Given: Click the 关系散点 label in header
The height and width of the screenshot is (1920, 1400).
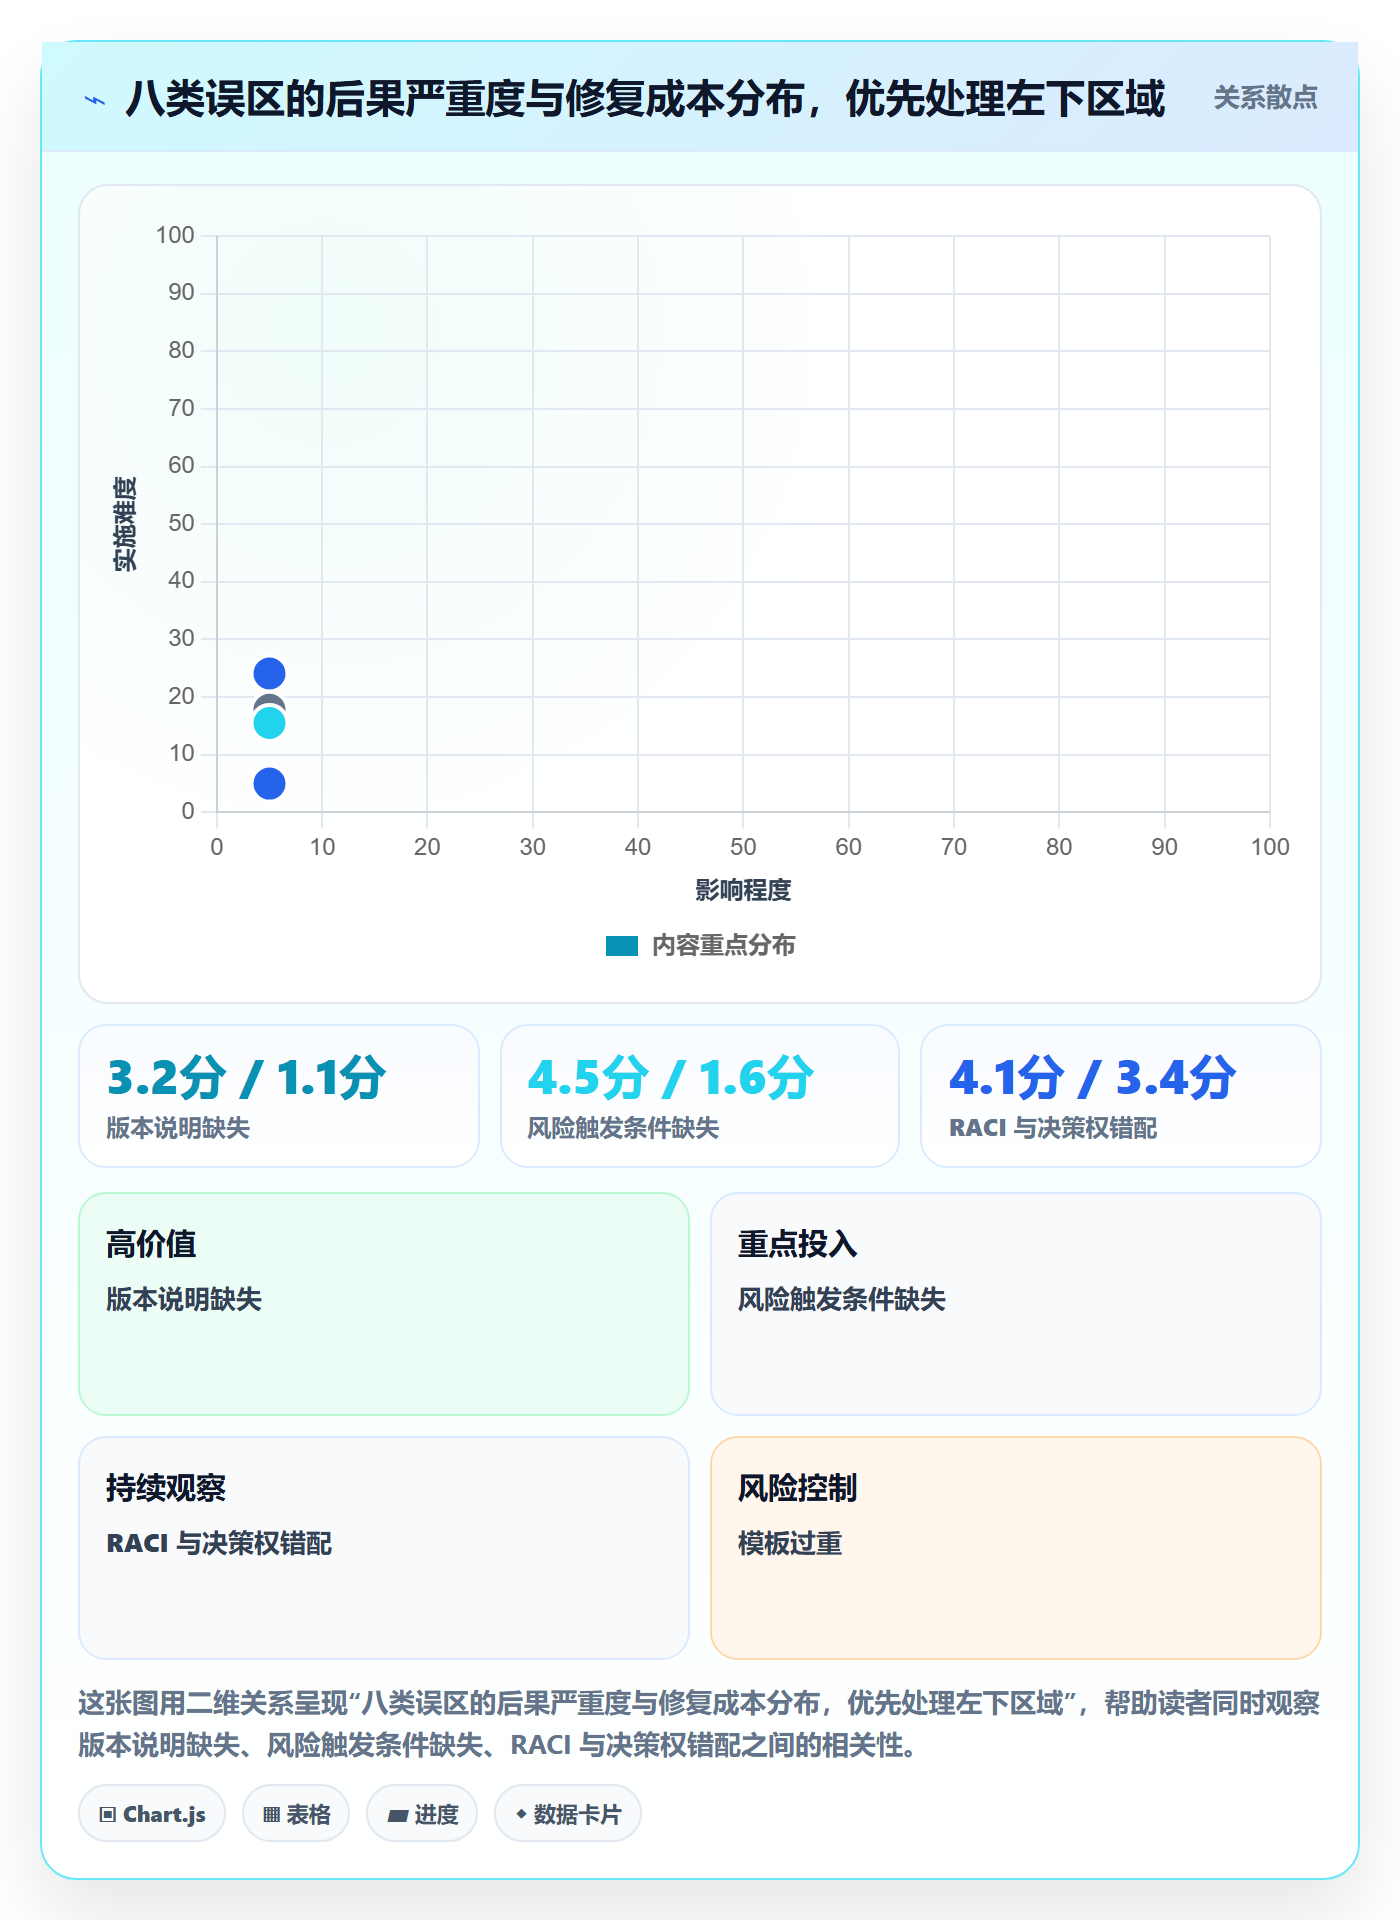Looking at the screenshot, I should 1265,98.
